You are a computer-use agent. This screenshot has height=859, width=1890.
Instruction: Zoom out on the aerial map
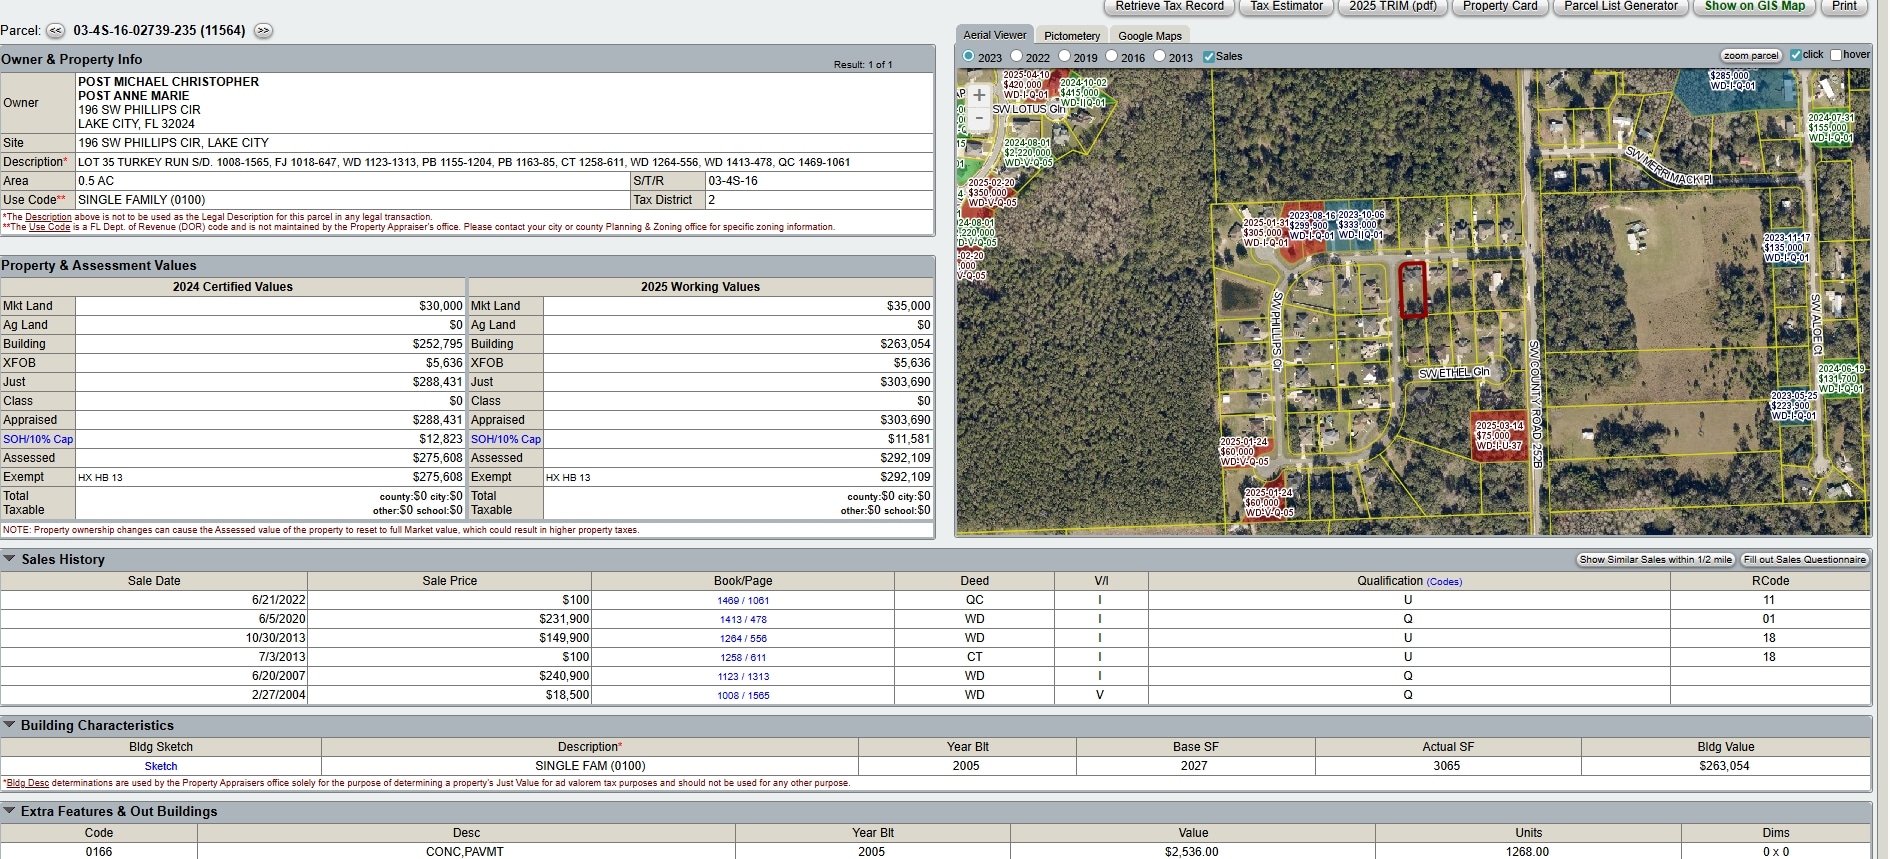pos(979,118)
